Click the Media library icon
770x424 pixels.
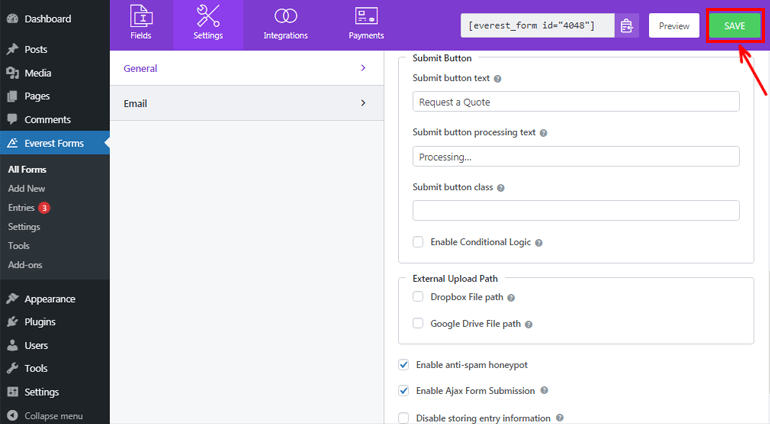(12, 73)
